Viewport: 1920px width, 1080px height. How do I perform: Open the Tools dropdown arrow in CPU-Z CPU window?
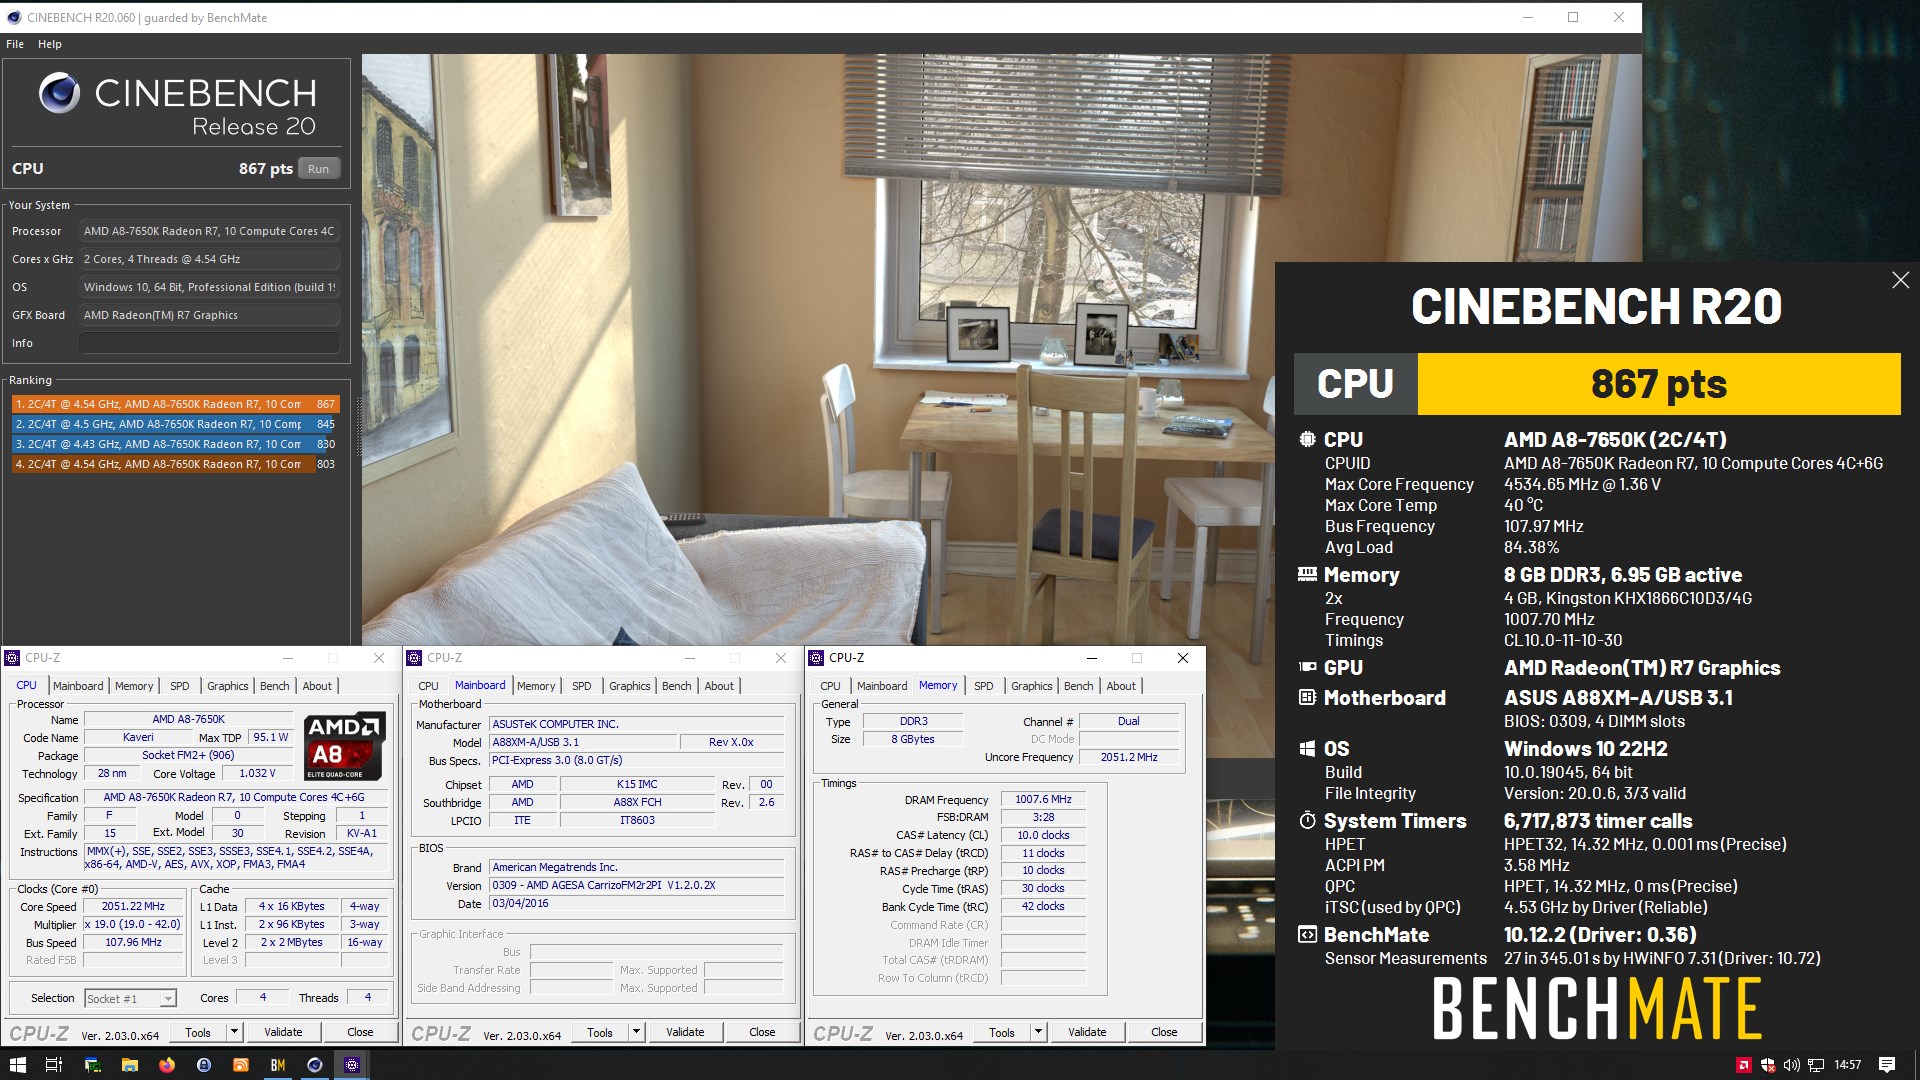[x=234, y=1032]
